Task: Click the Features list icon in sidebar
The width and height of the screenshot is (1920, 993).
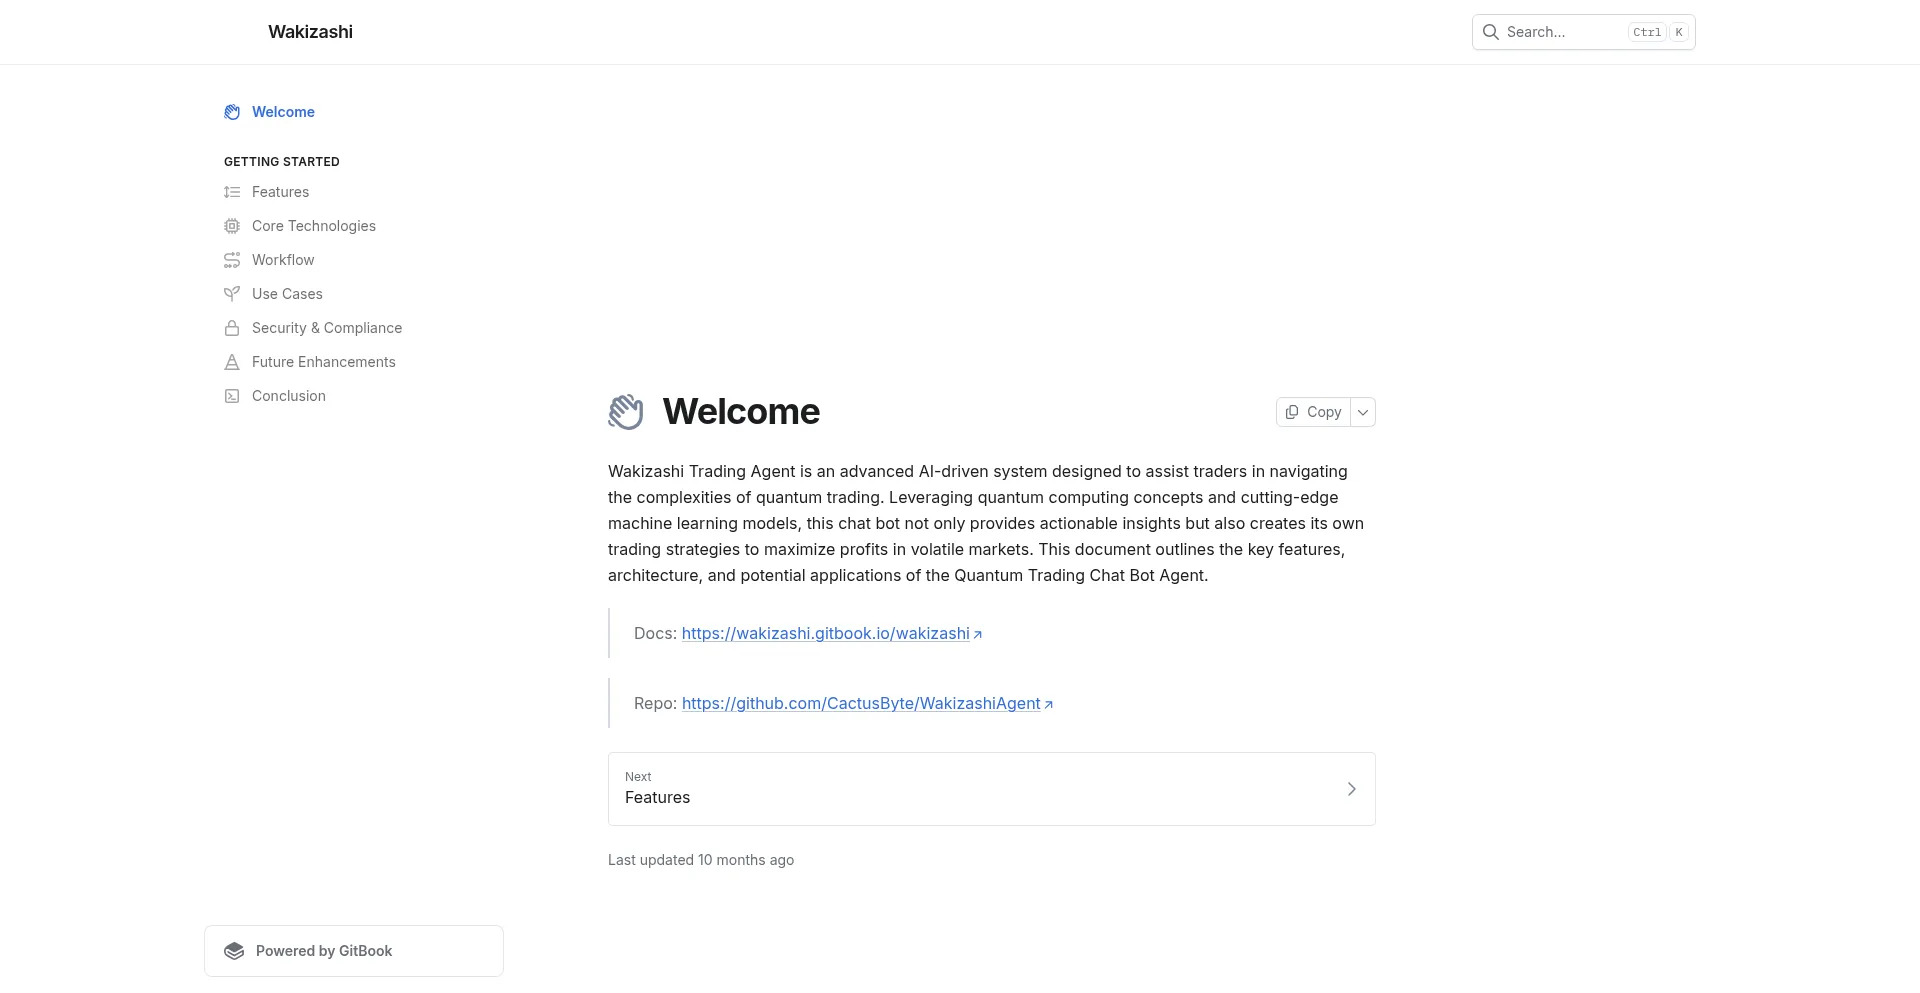Action: [x=232, y=192]
